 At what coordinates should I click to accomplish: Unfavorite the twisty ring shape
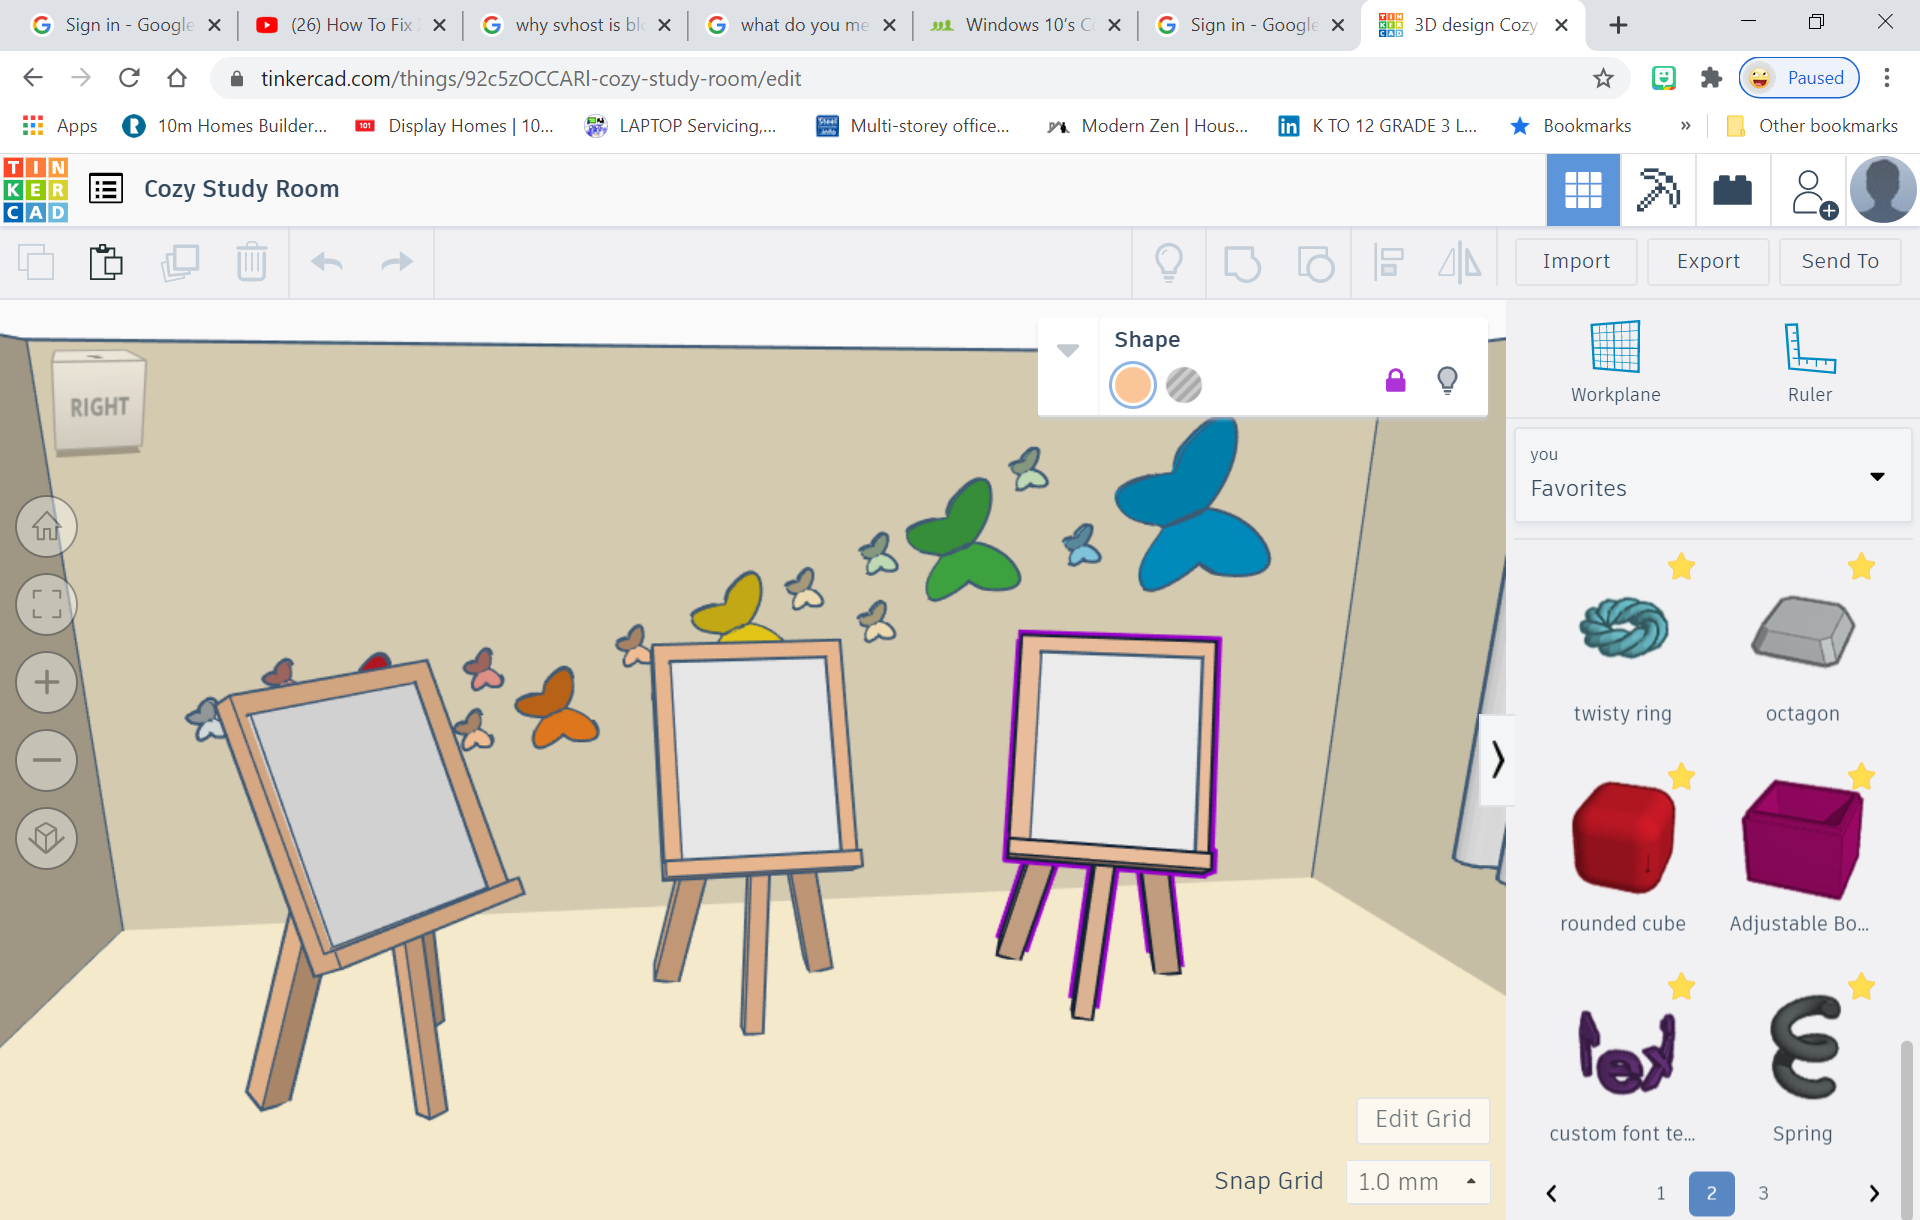coord(1681,567)
